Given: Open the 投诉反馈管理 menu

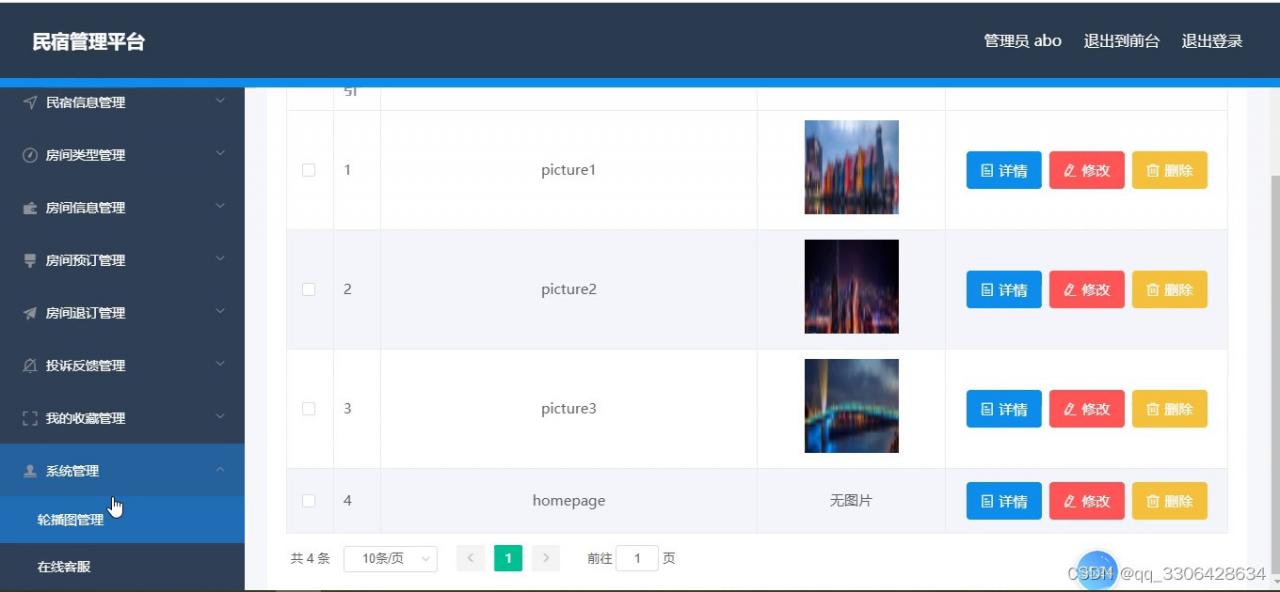Looking at the screenshot, I should pyautogui.click(x=122, y=366).
